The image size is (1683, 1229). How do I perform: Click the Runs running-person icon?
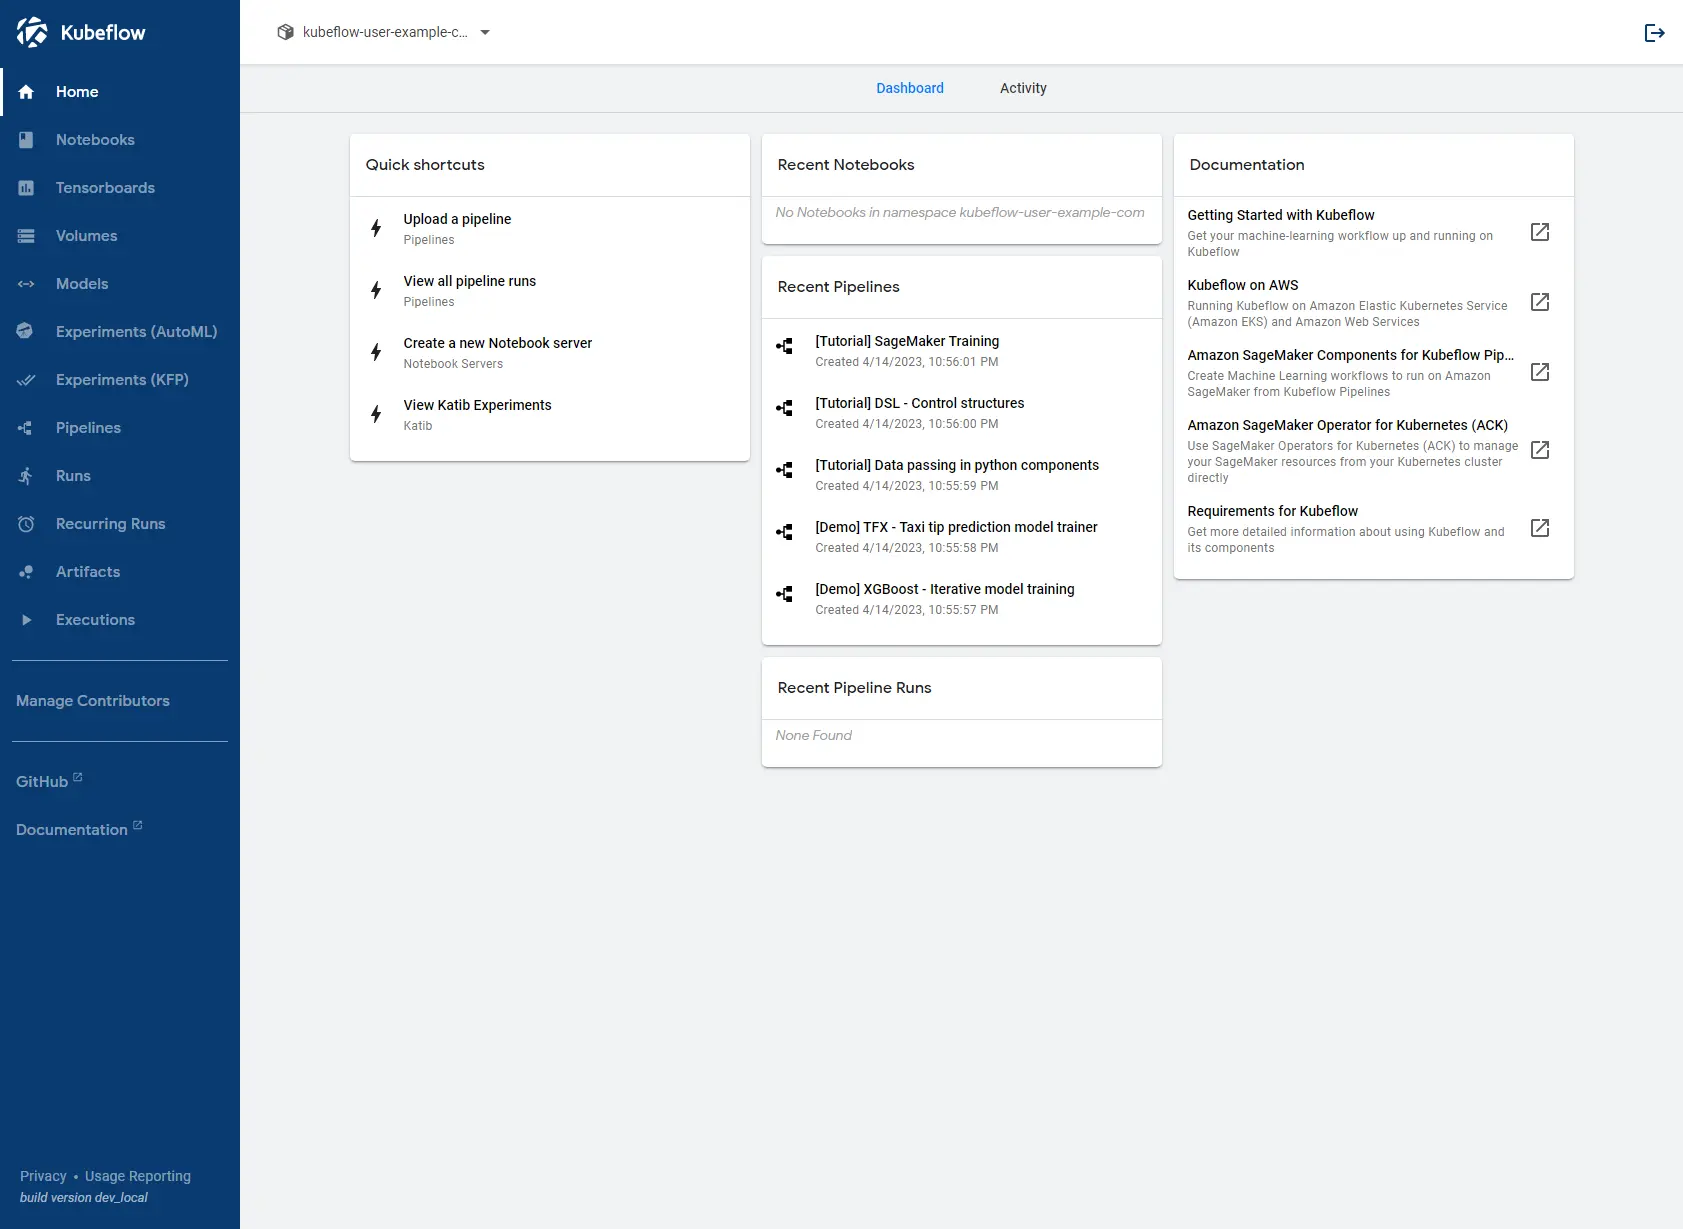tap(26, 476)
